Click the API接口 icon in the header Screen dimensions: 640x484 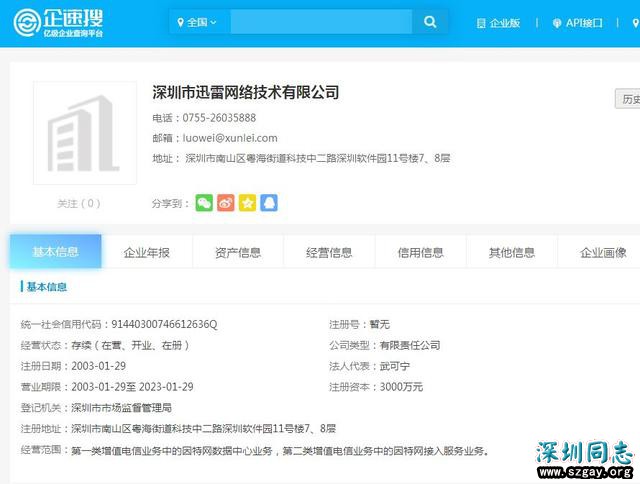(557, 23)
